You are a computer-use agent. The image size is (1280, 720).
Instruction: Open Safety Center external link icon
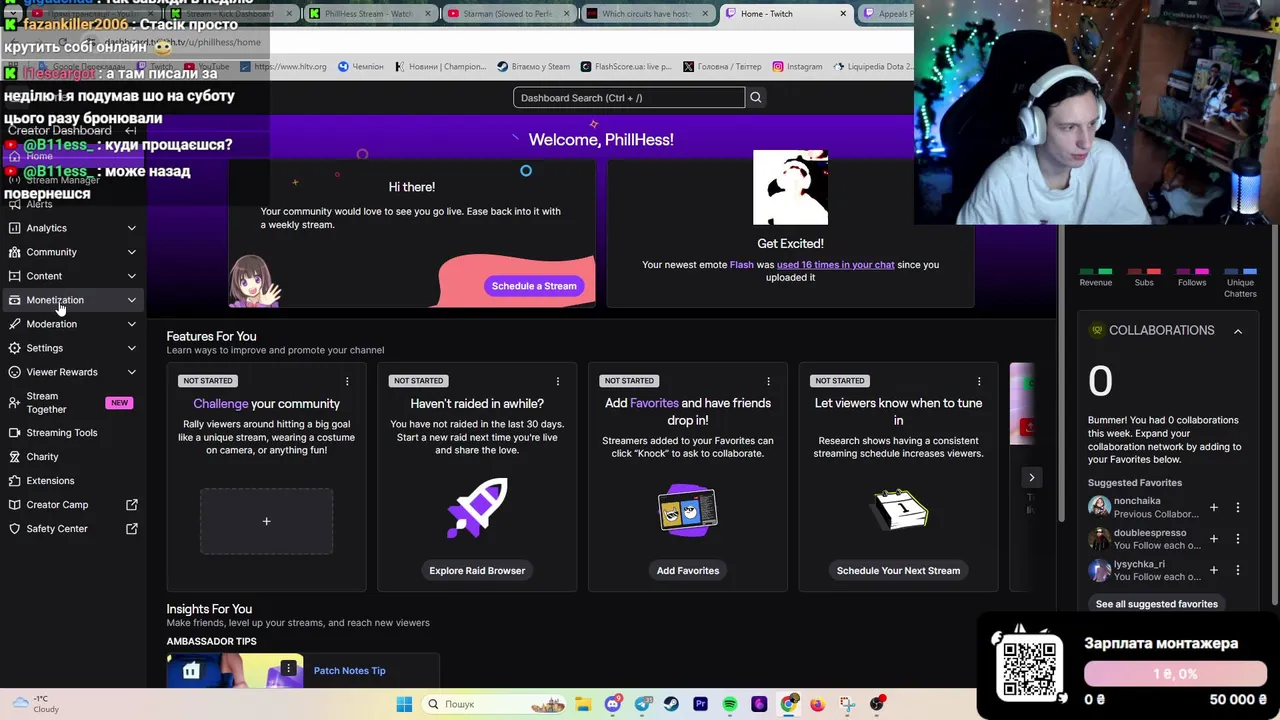(x=131, y=529)
